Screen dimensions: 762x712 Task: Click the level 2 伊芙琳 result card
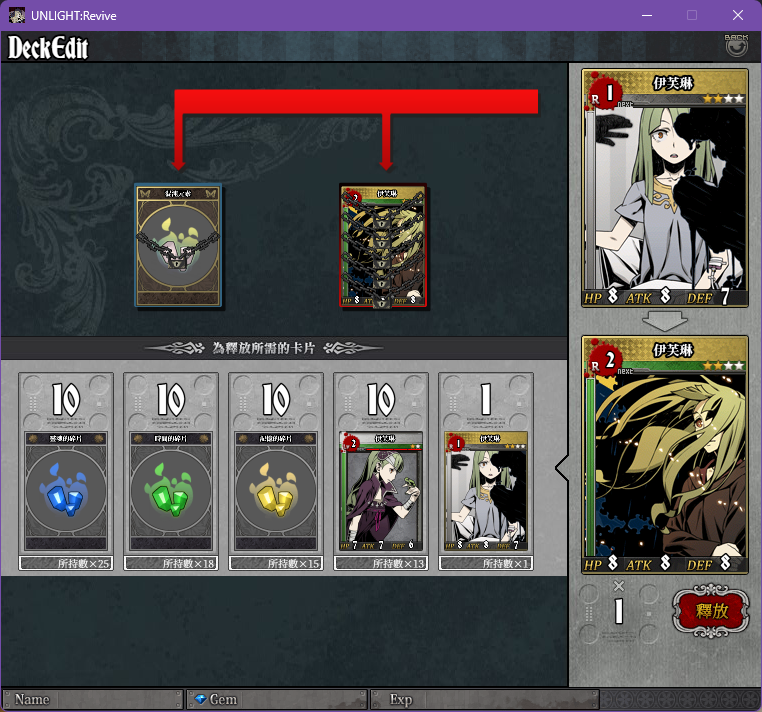(x=665, y=455)
